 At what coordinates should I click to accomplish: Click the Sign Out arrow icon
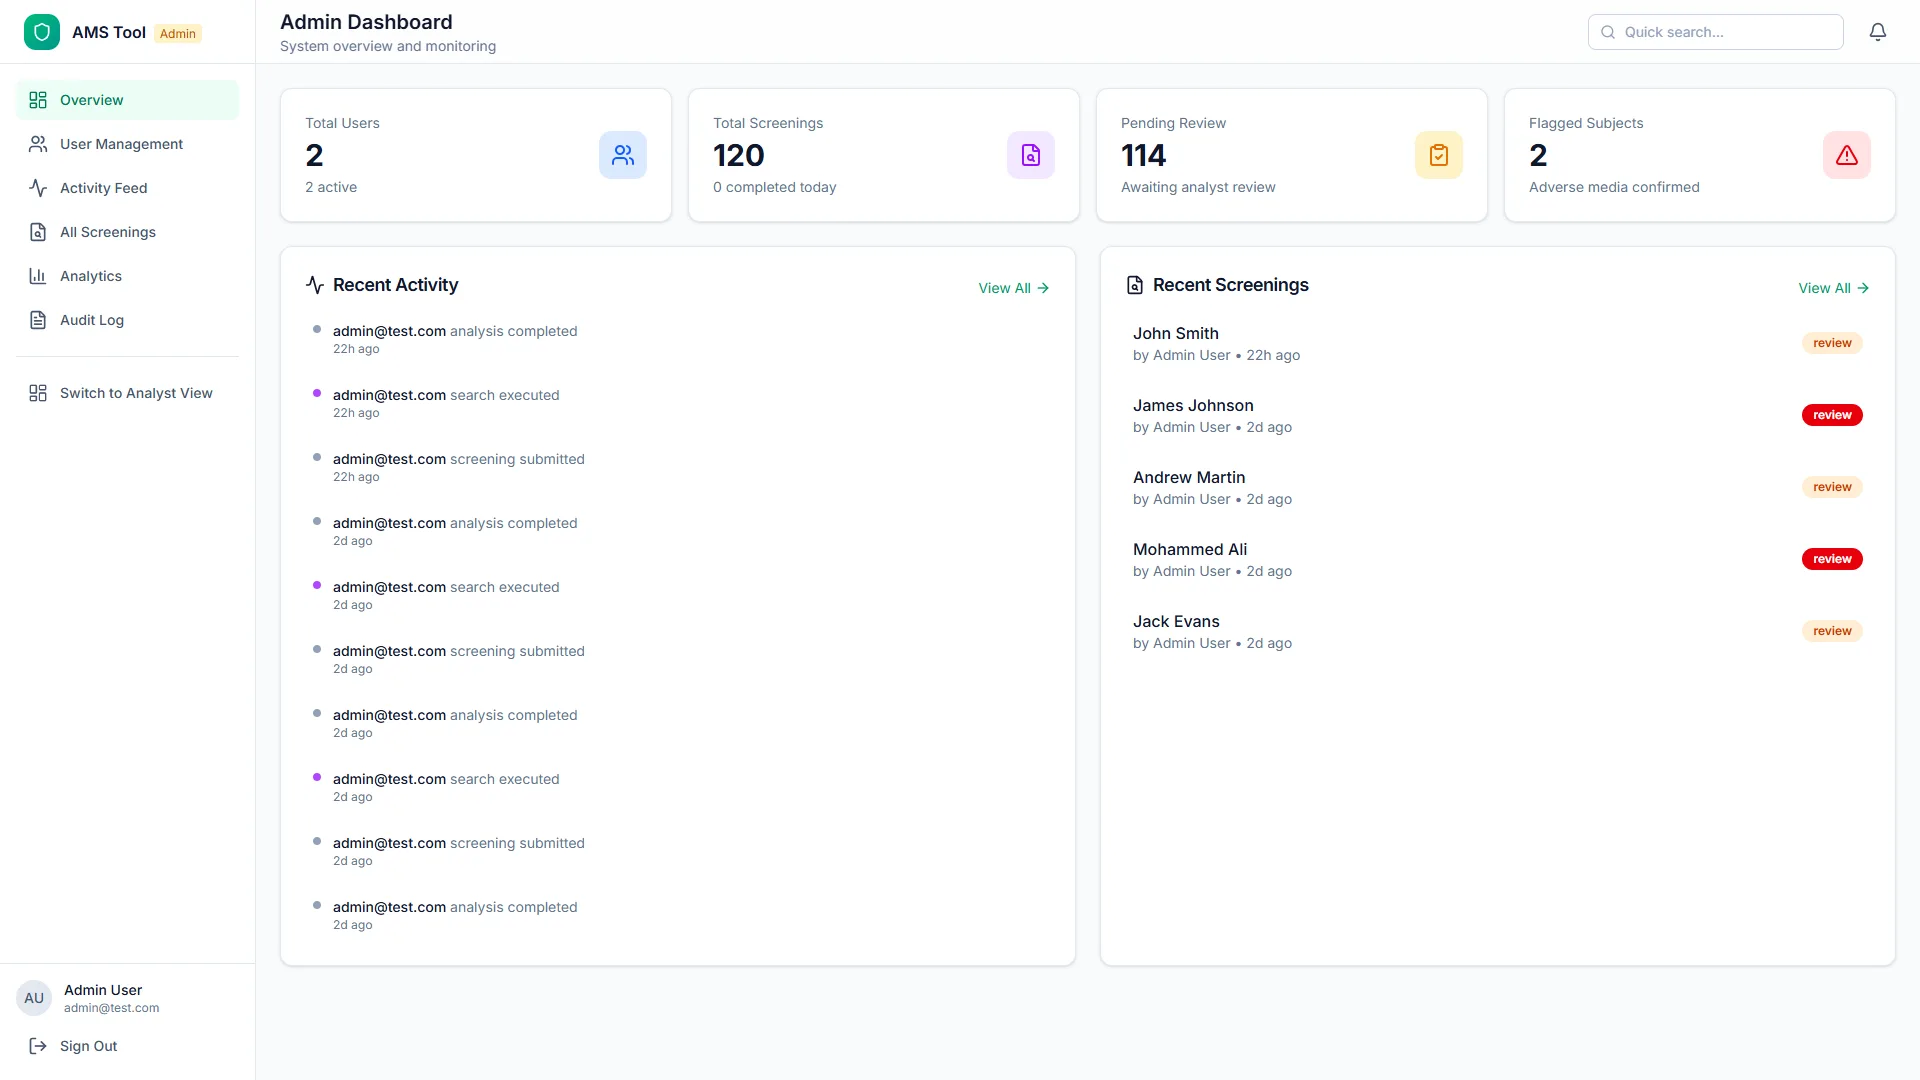[38, 1046]
